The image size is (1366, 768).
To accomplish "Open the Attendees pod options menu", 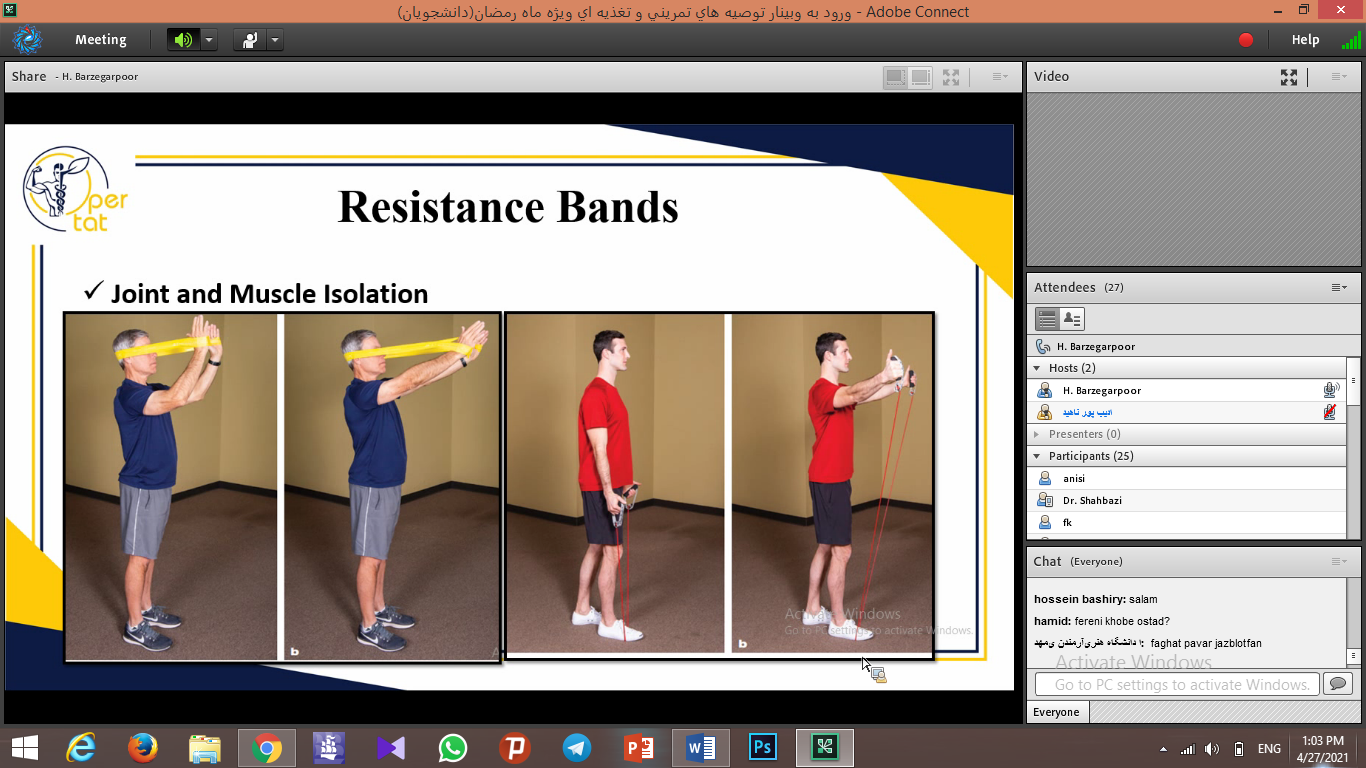I will pos(1338,288).
